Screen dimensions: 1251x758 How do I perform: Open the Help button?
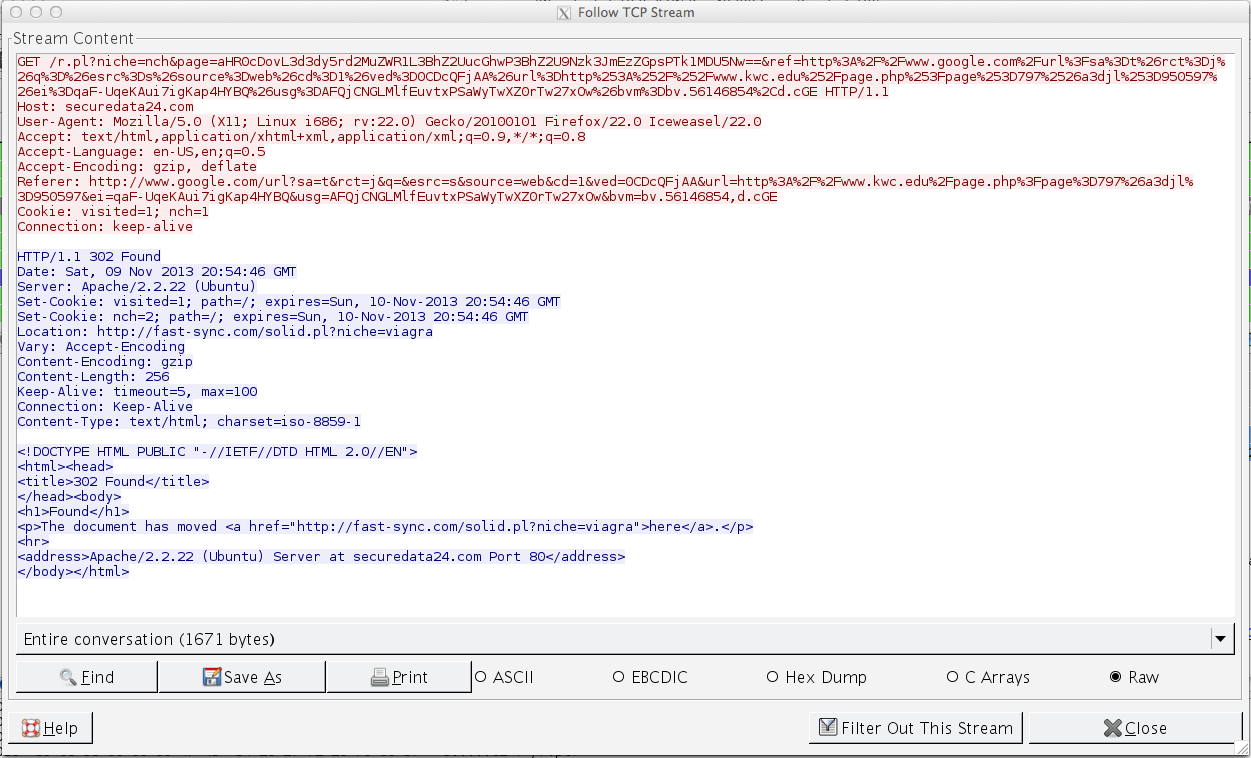(x=50, y=728)
